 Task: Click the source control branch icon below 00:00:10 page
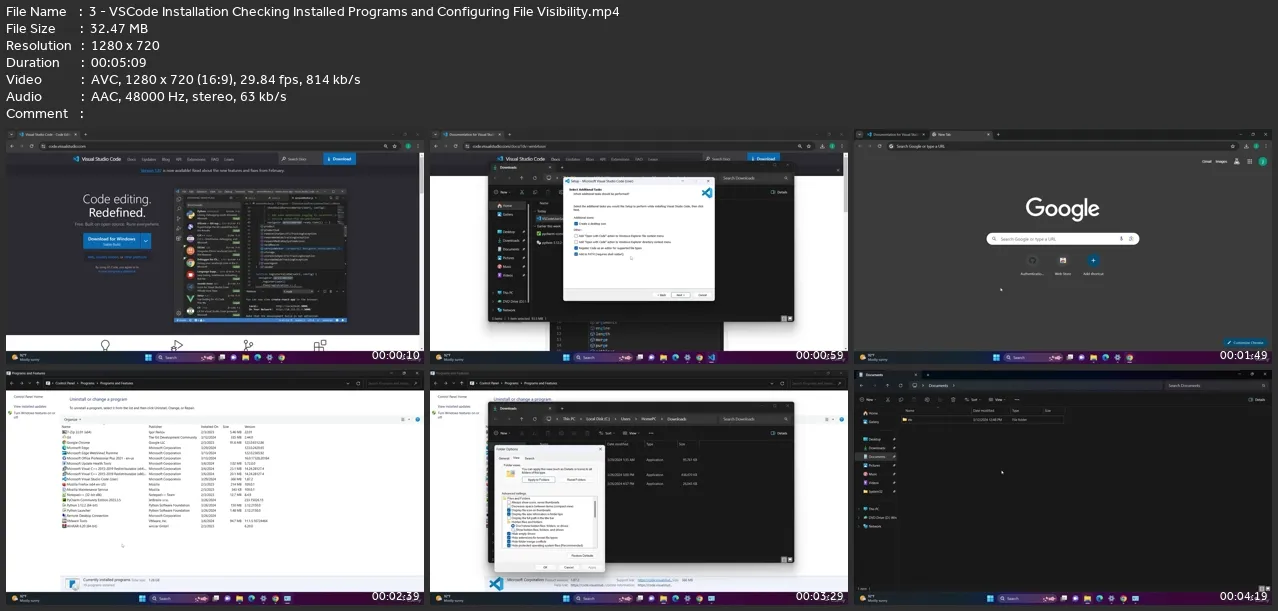[248, 346]
